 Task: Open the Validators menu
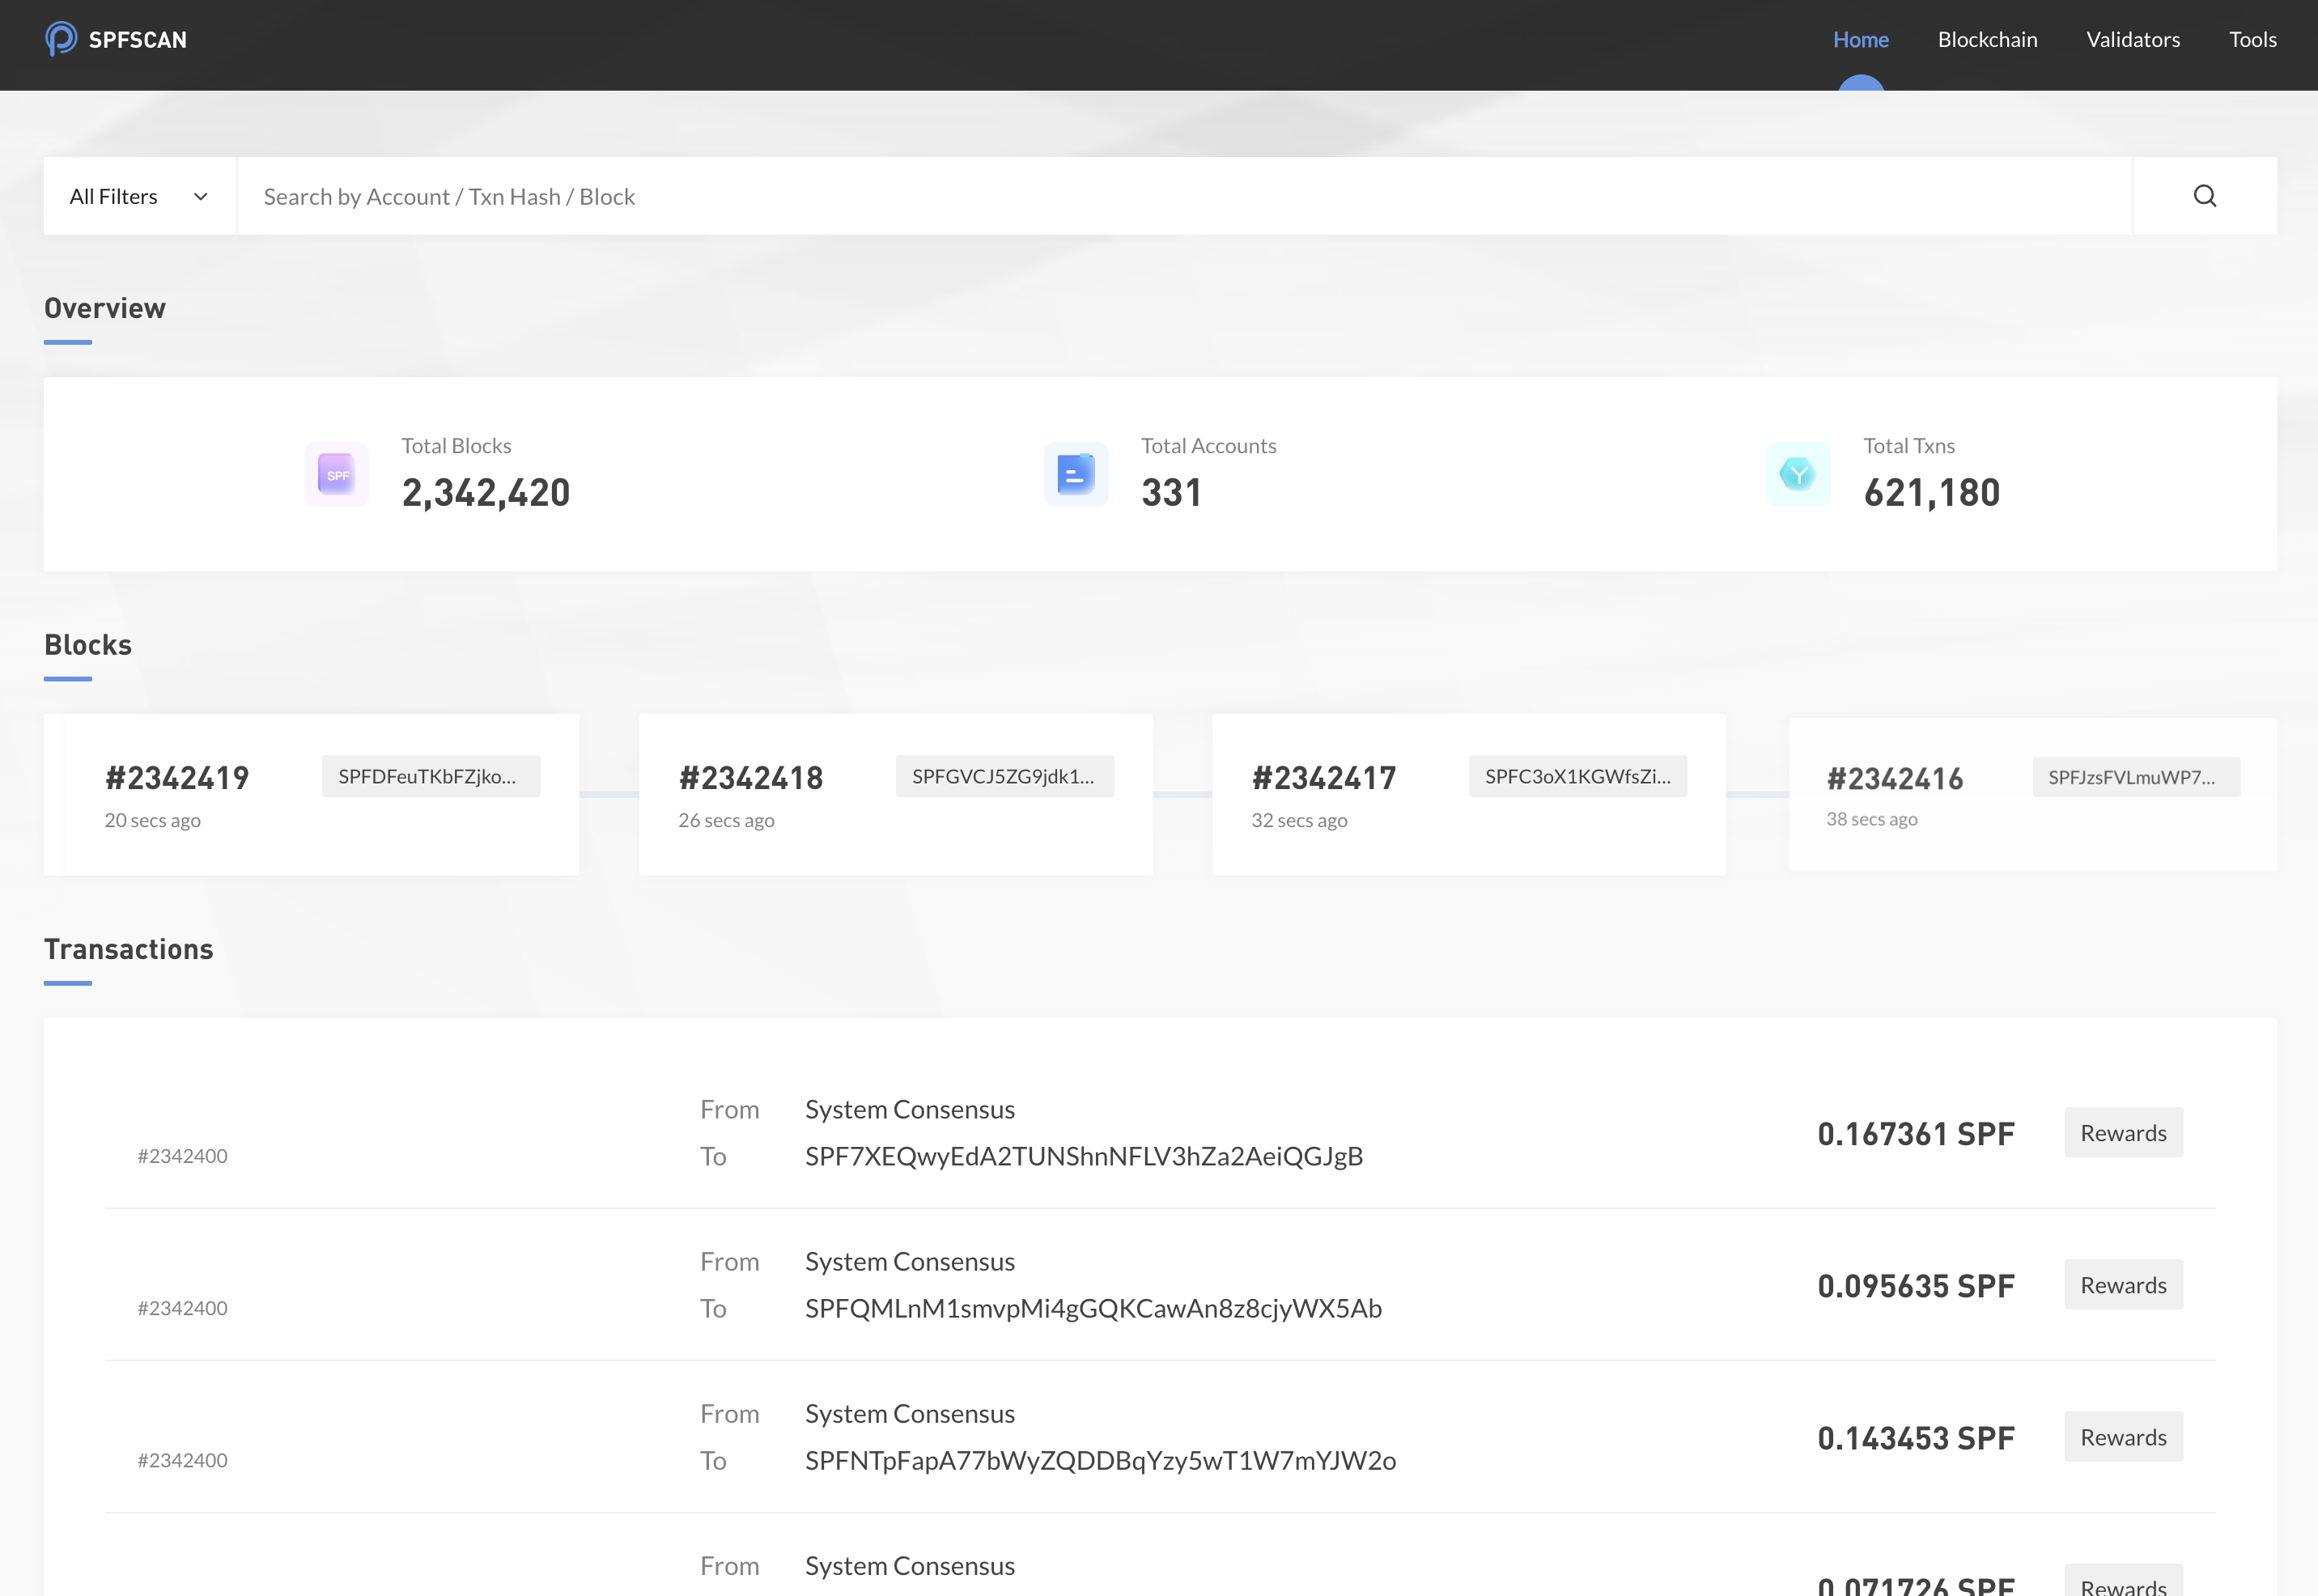[x=2133, y=40]
